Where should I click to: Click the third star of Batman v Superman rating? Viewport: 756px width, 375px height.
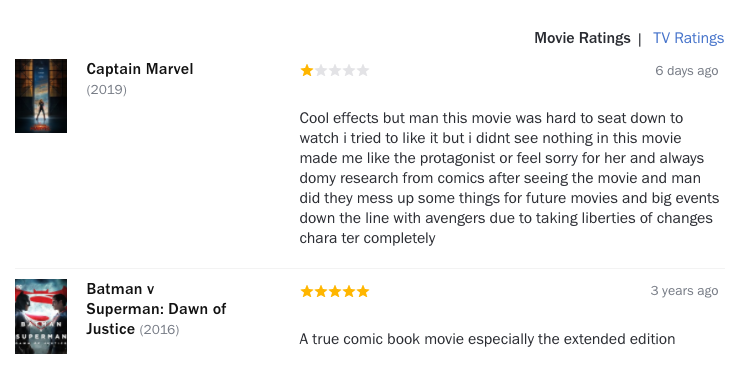(335, 291)
